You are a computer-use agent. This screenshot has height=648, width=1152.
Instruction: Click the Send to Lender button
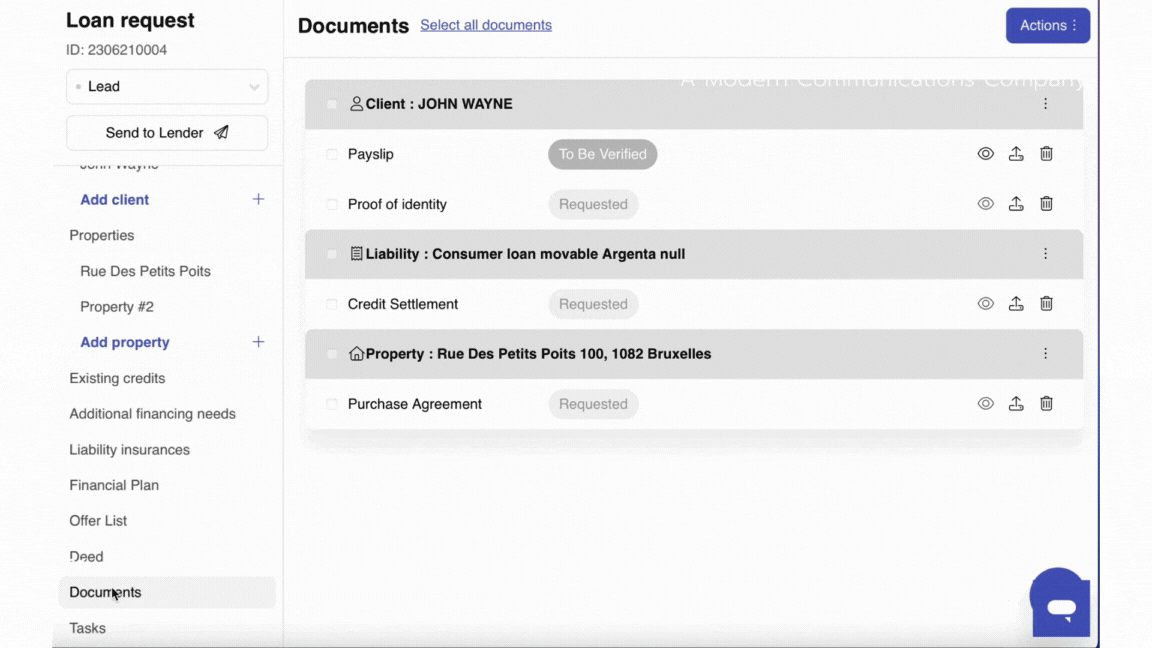pyautogui.click(x=167, y=133)
